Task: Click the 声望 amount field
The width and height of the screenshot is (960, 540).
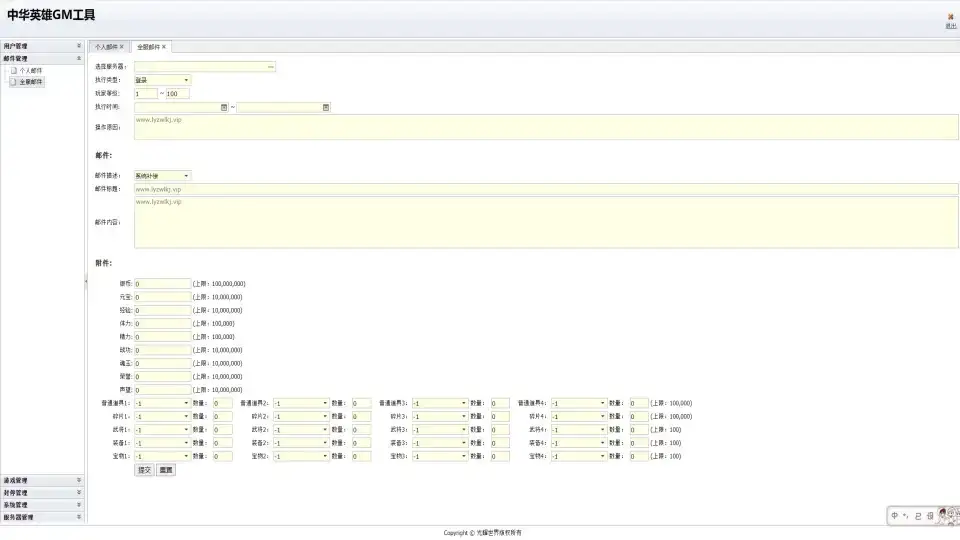Action: (x=163, y=390)
